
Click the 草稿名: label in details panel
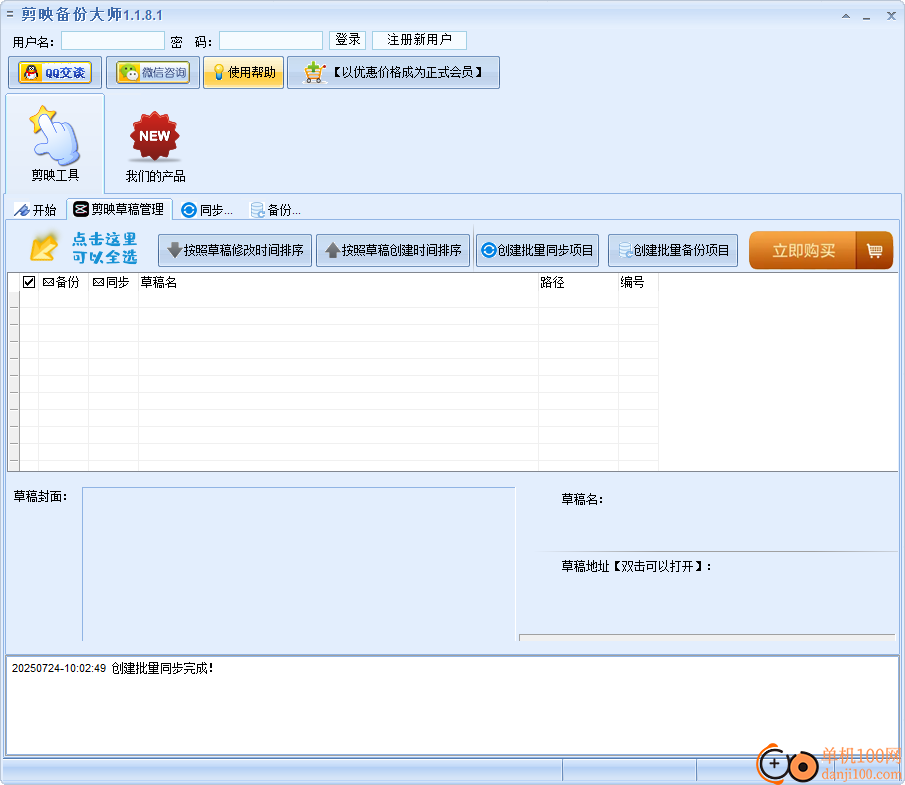point(582,499)
